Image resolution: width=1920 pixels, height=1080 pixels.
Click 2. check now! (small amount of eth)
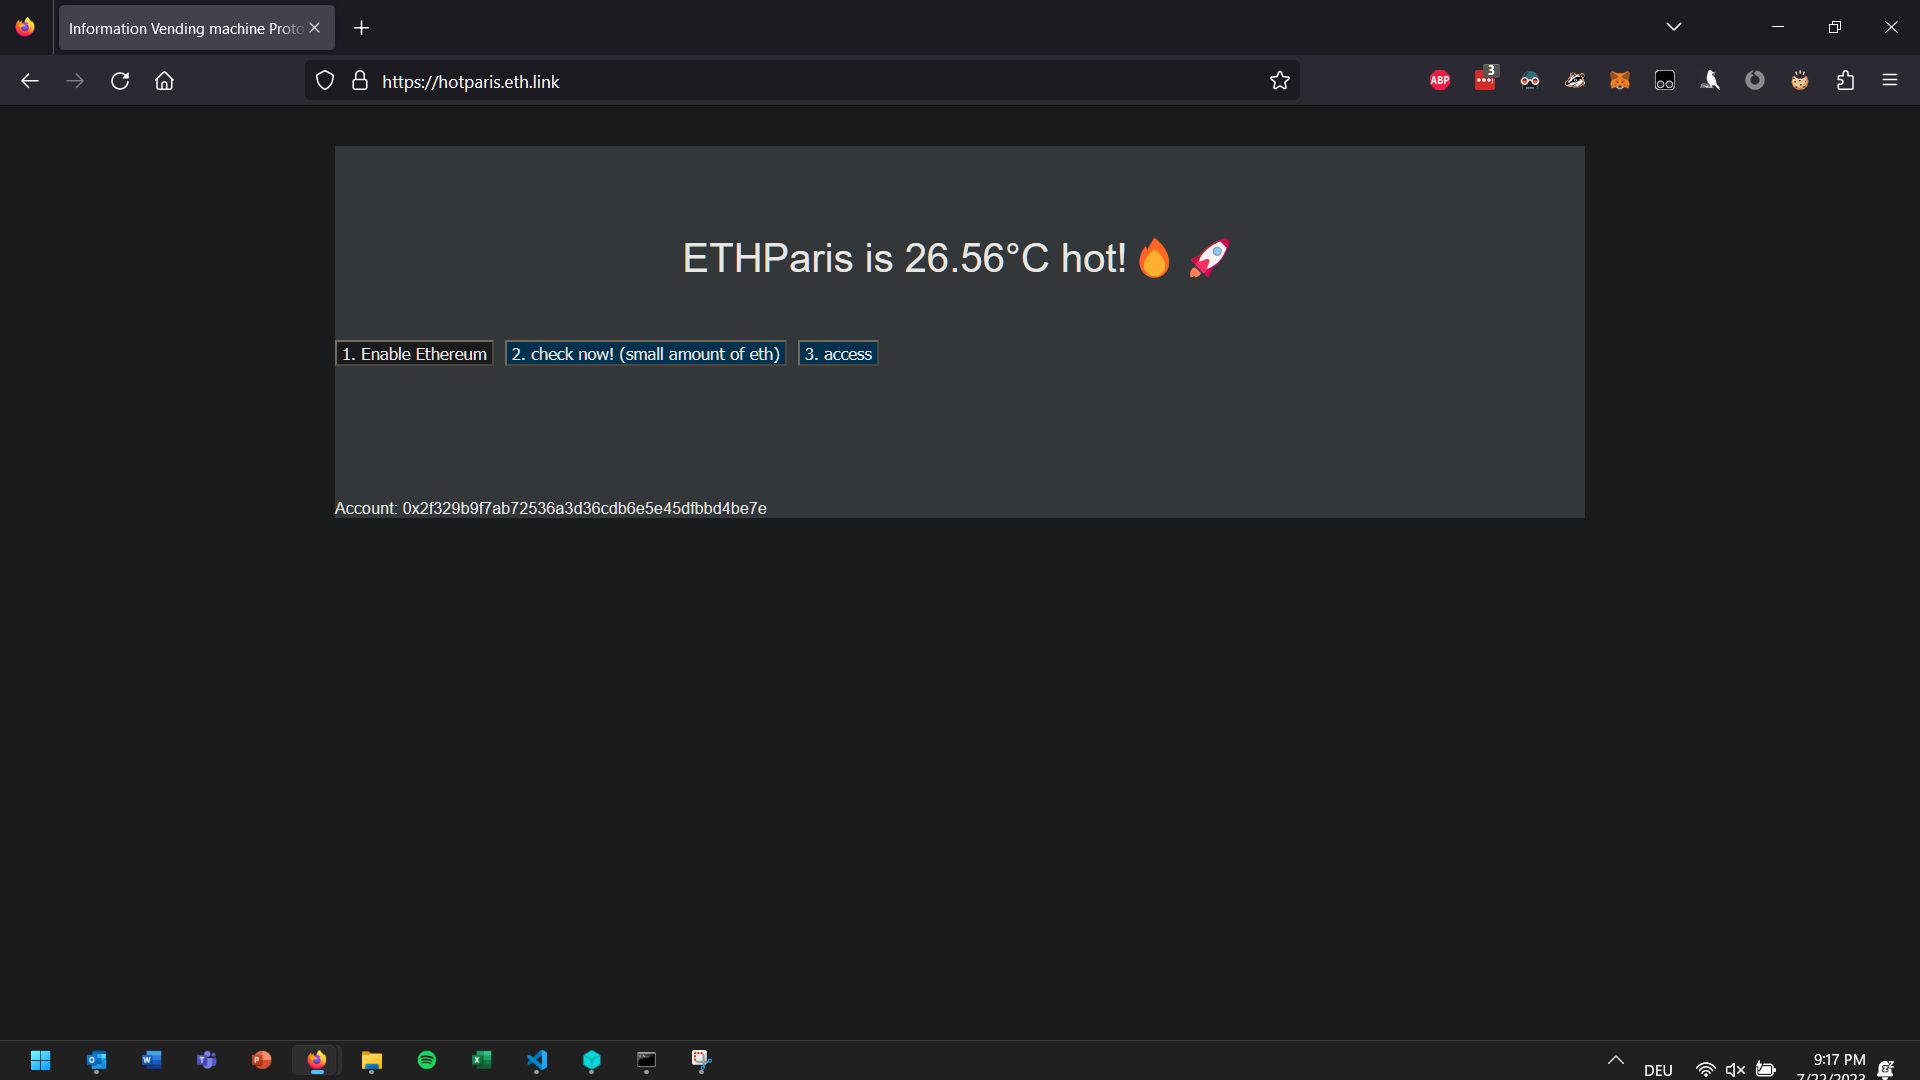tap(646, 354)
